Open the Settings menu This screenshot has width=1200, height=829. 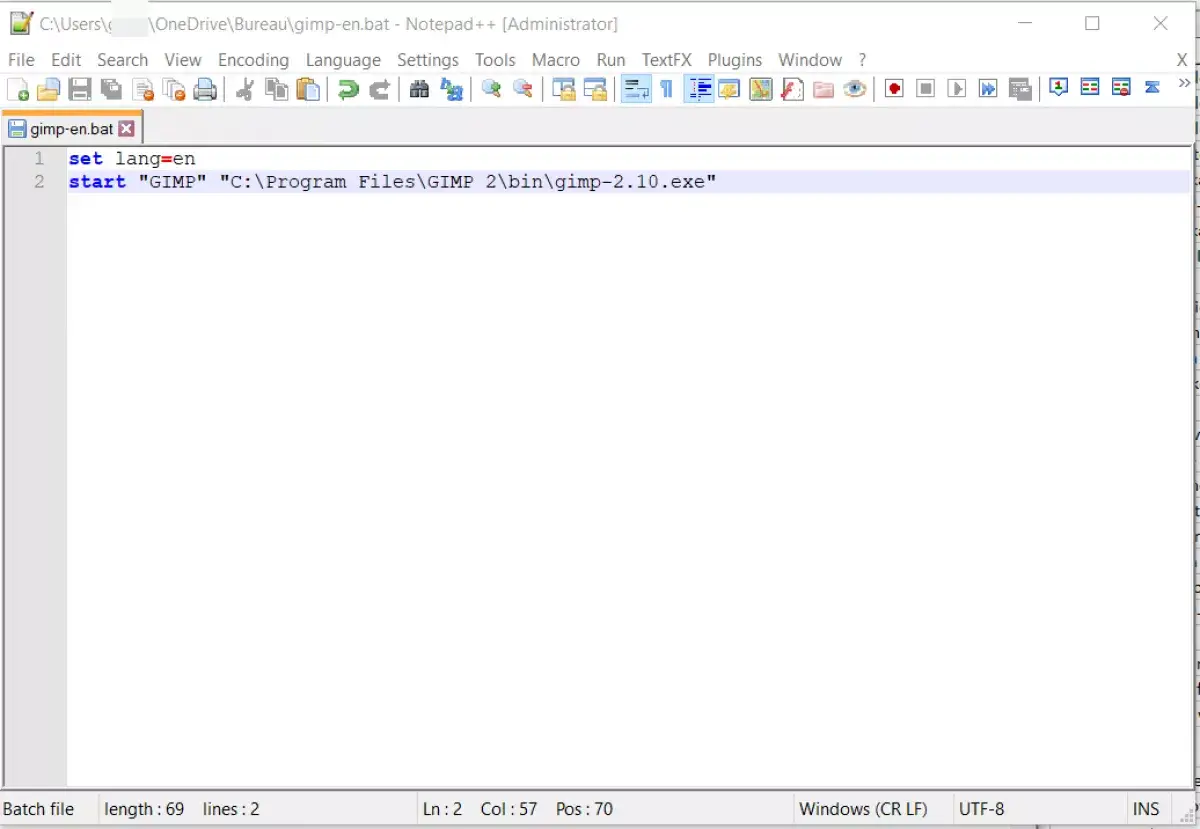(428, 60)
